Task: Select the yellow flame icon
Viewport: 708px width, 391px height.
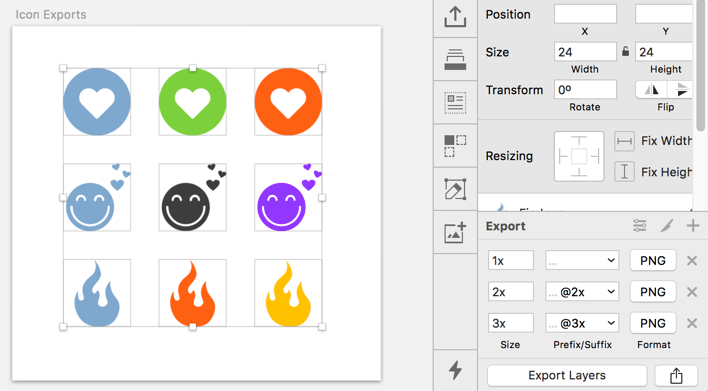Action: (x=288, y=293)
